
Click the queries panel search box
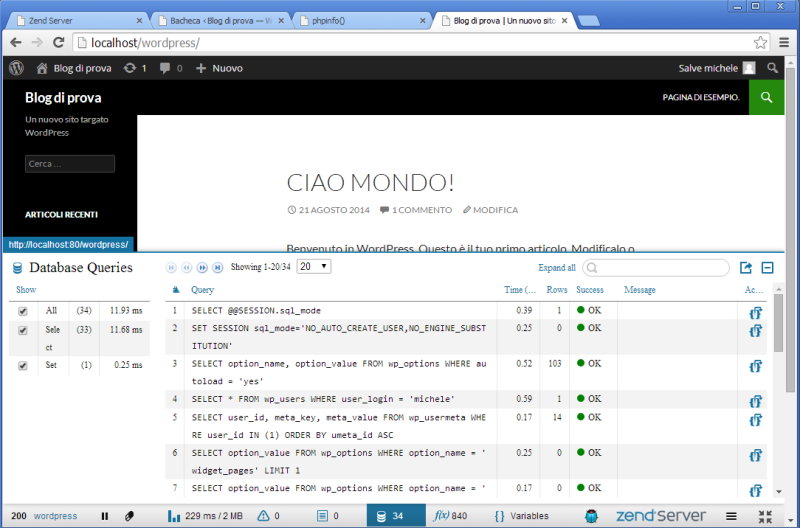[656, 268]
